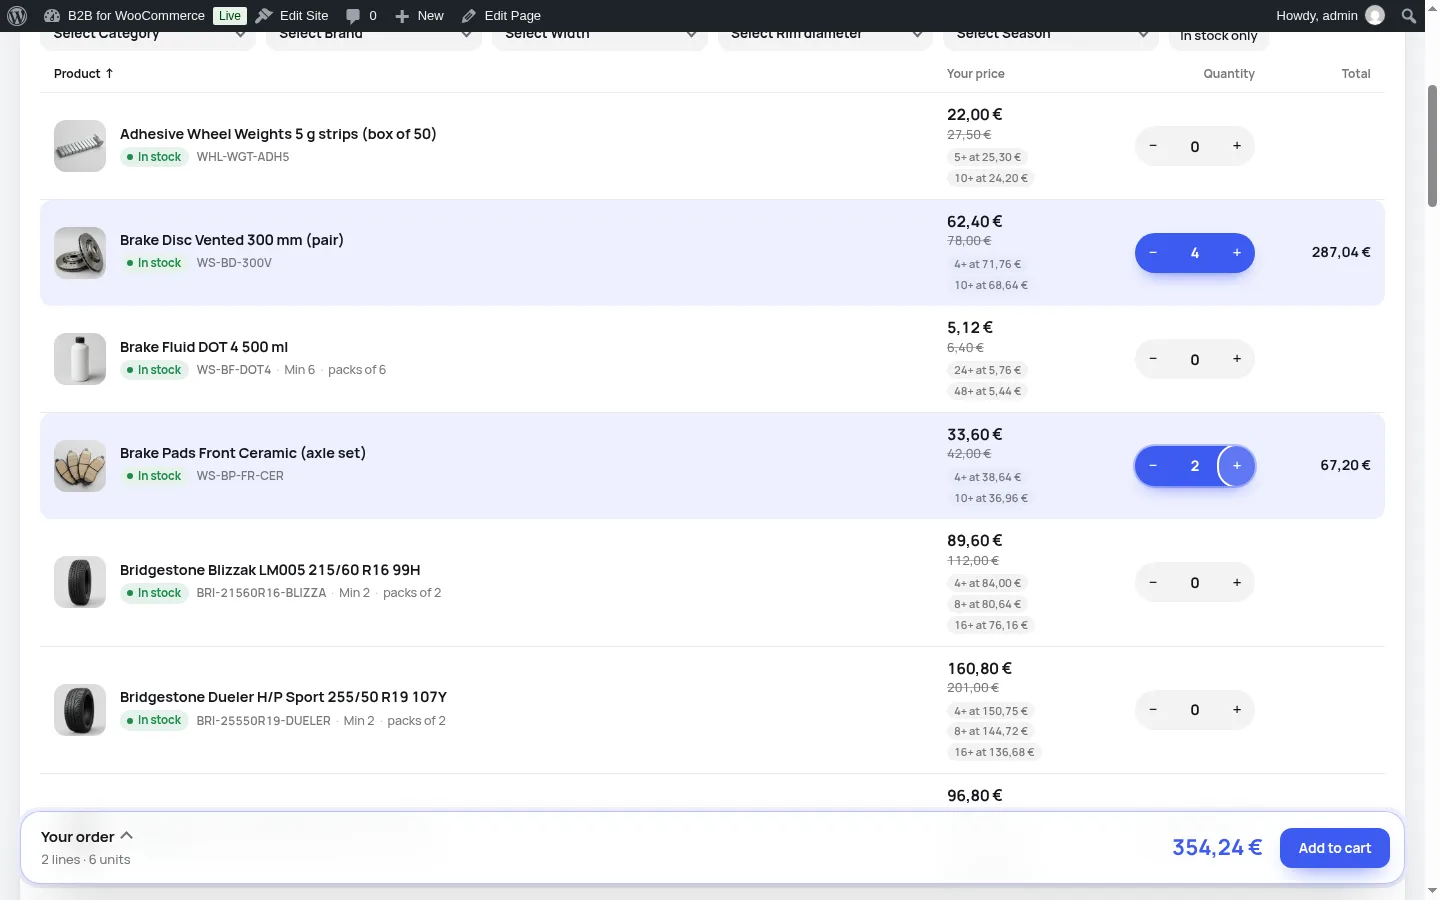
Task: Open Brake Pads Front Ceramic product
Action: coord(243,453)
